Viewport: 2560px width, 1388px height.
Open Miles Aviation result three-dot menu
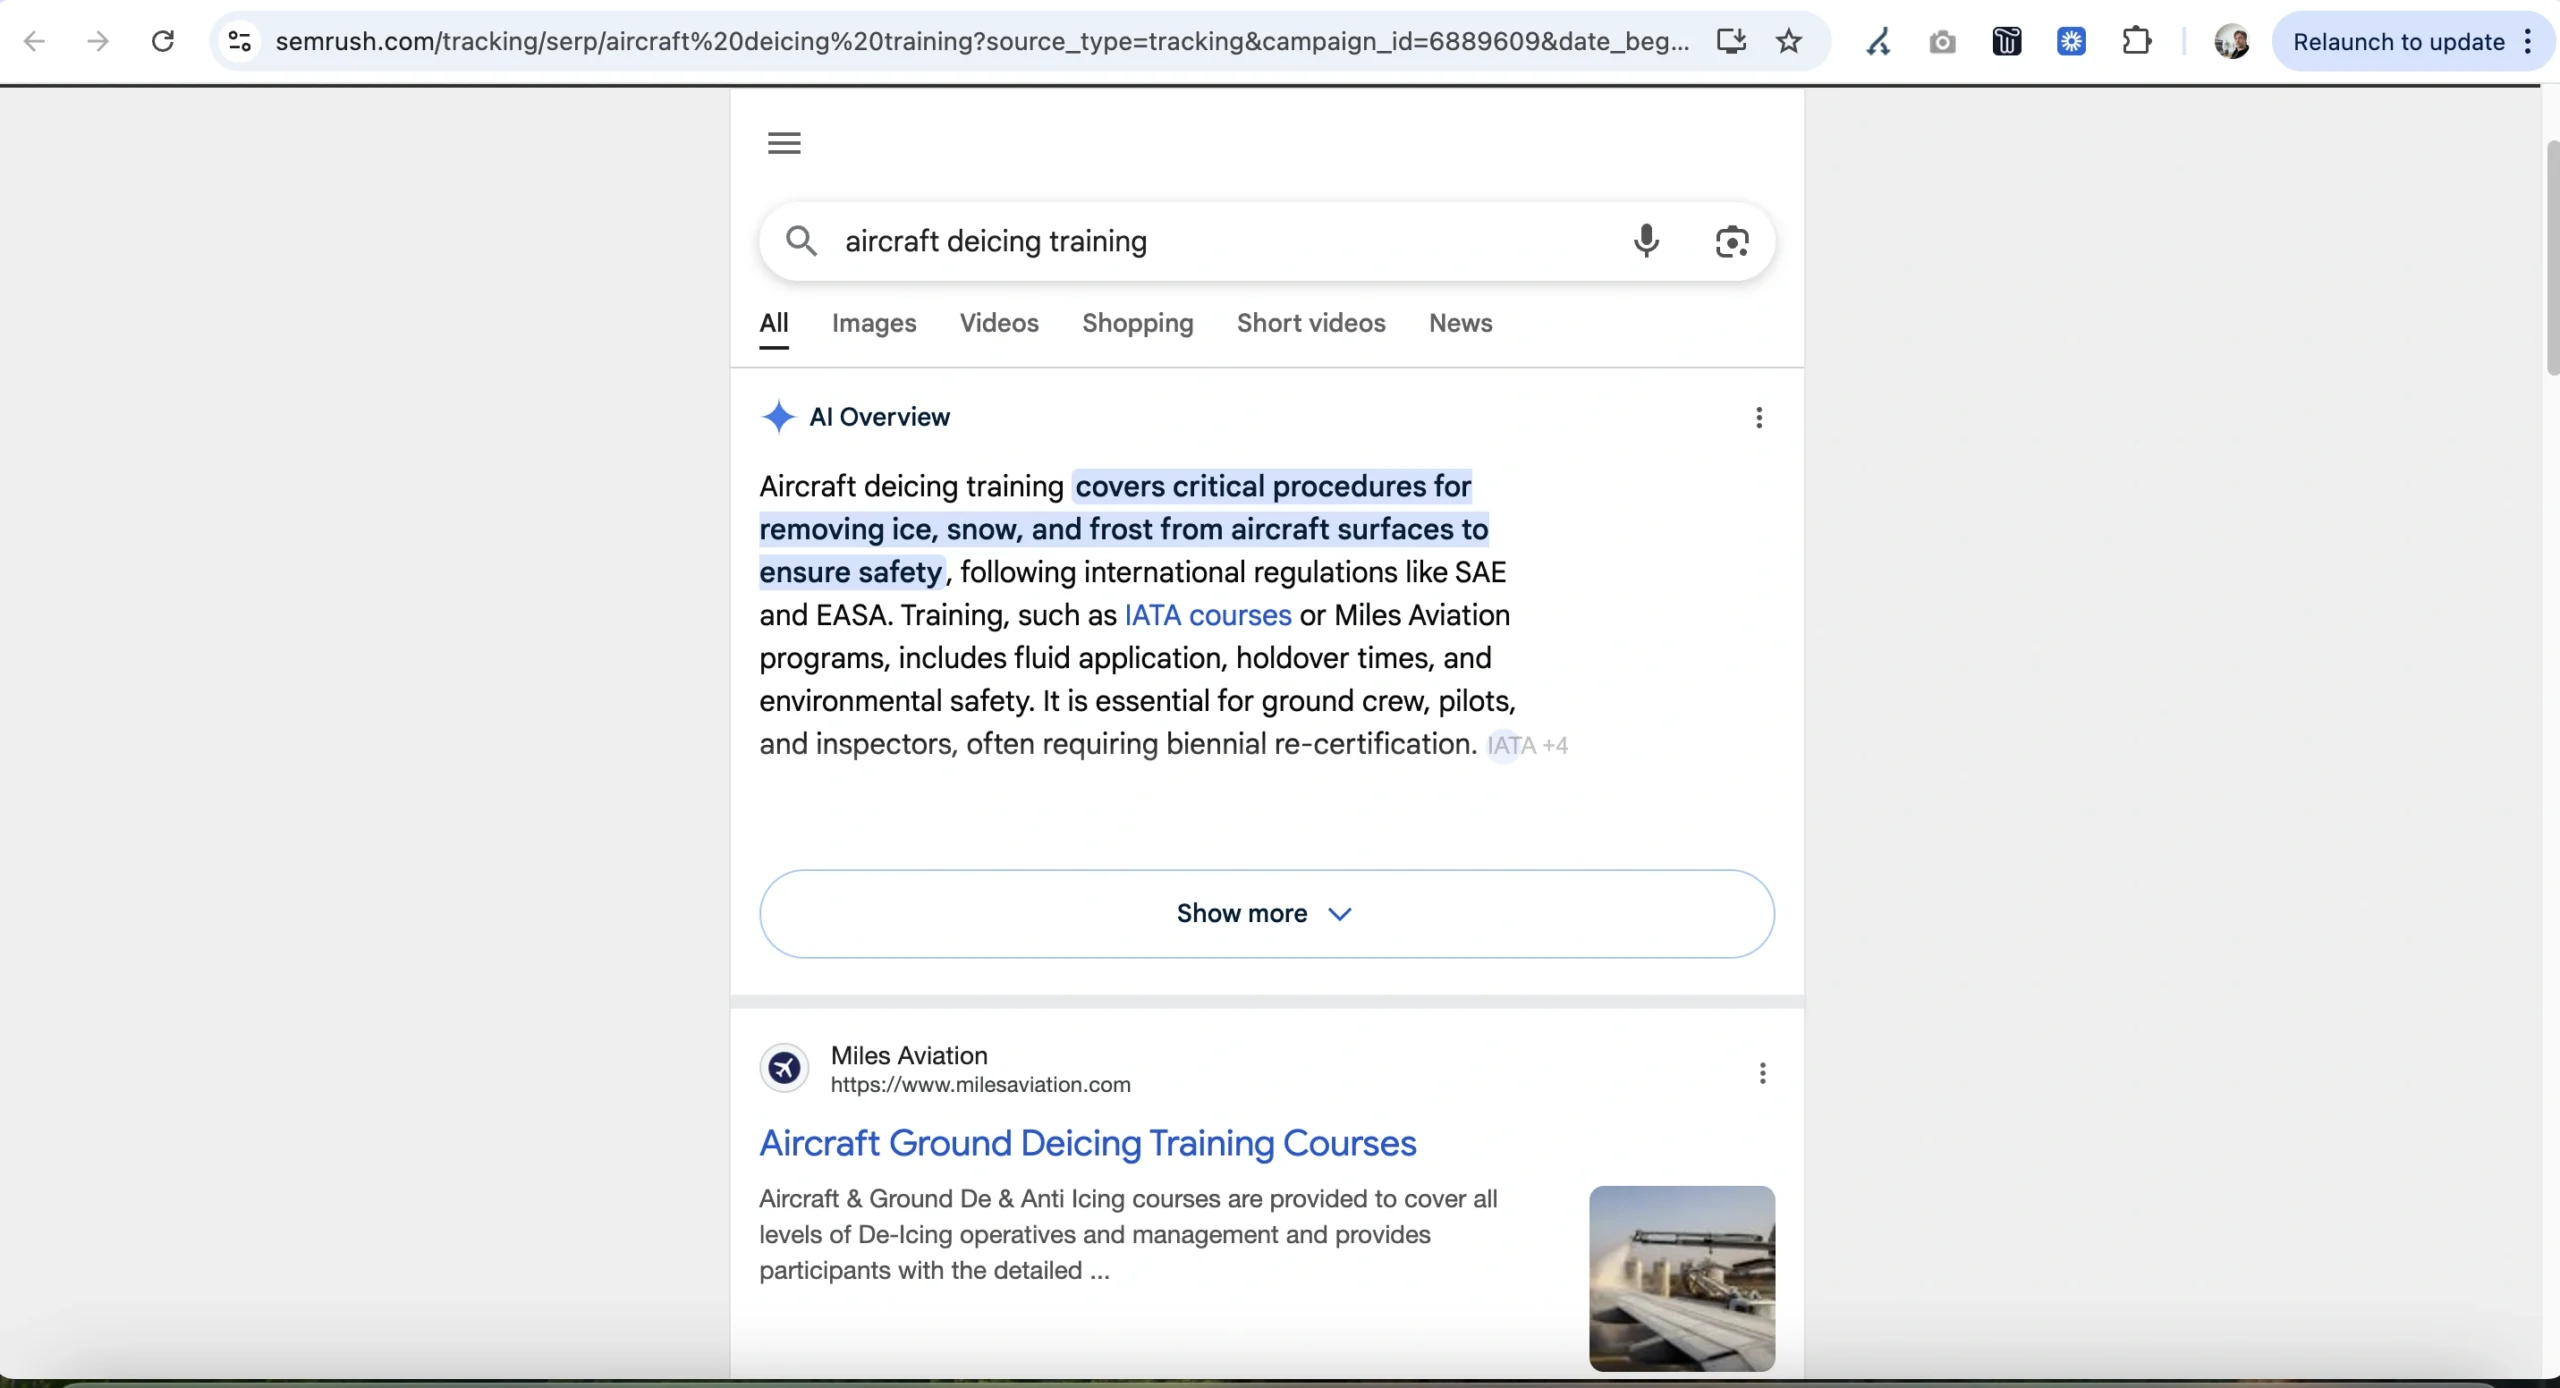1762,1073
